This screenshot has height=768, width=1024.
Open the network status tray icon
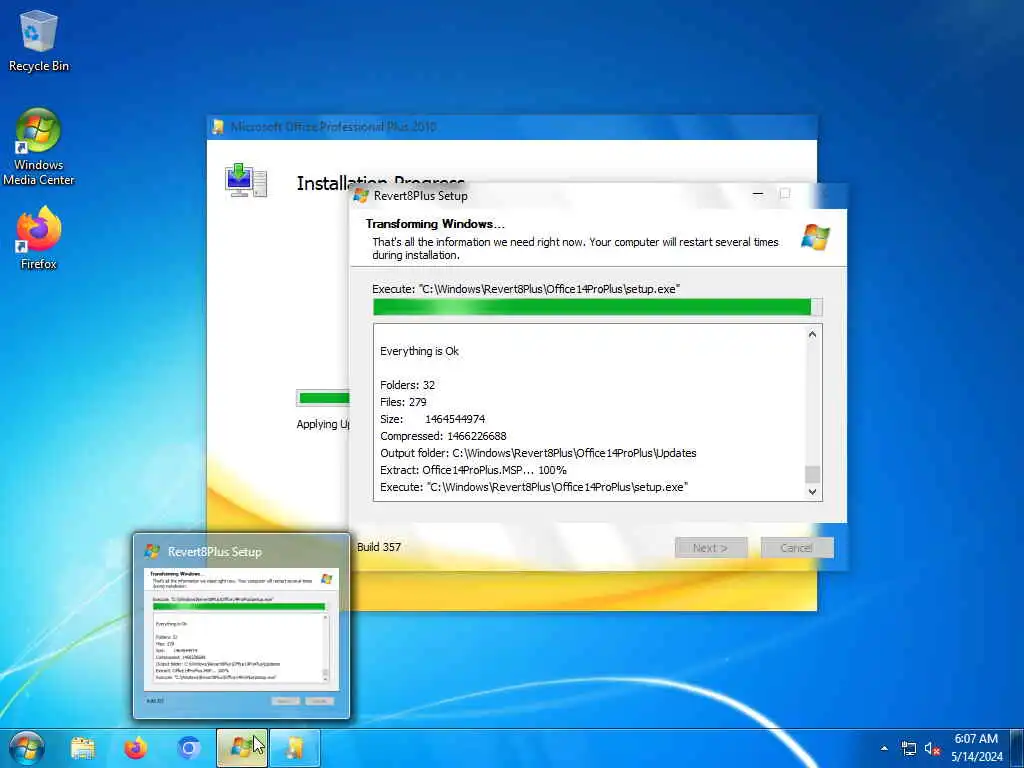908,748
